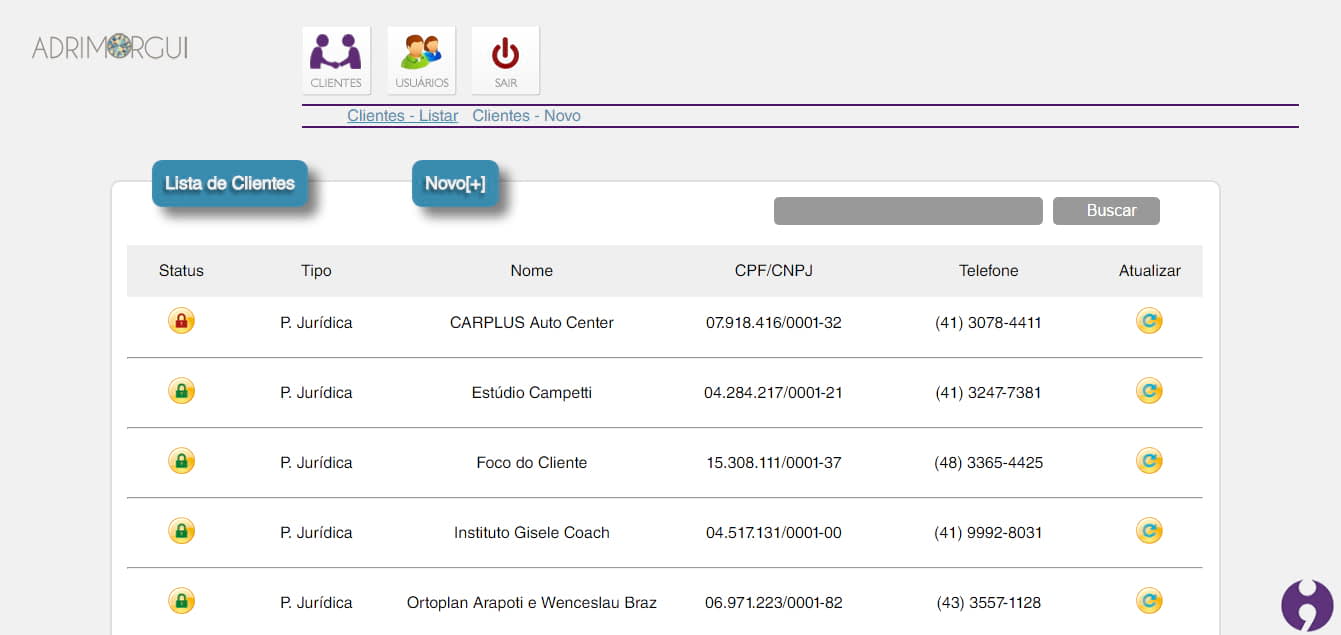Click the Status column header
Viewport: 1341px width, 635px height.
(181, 271)
